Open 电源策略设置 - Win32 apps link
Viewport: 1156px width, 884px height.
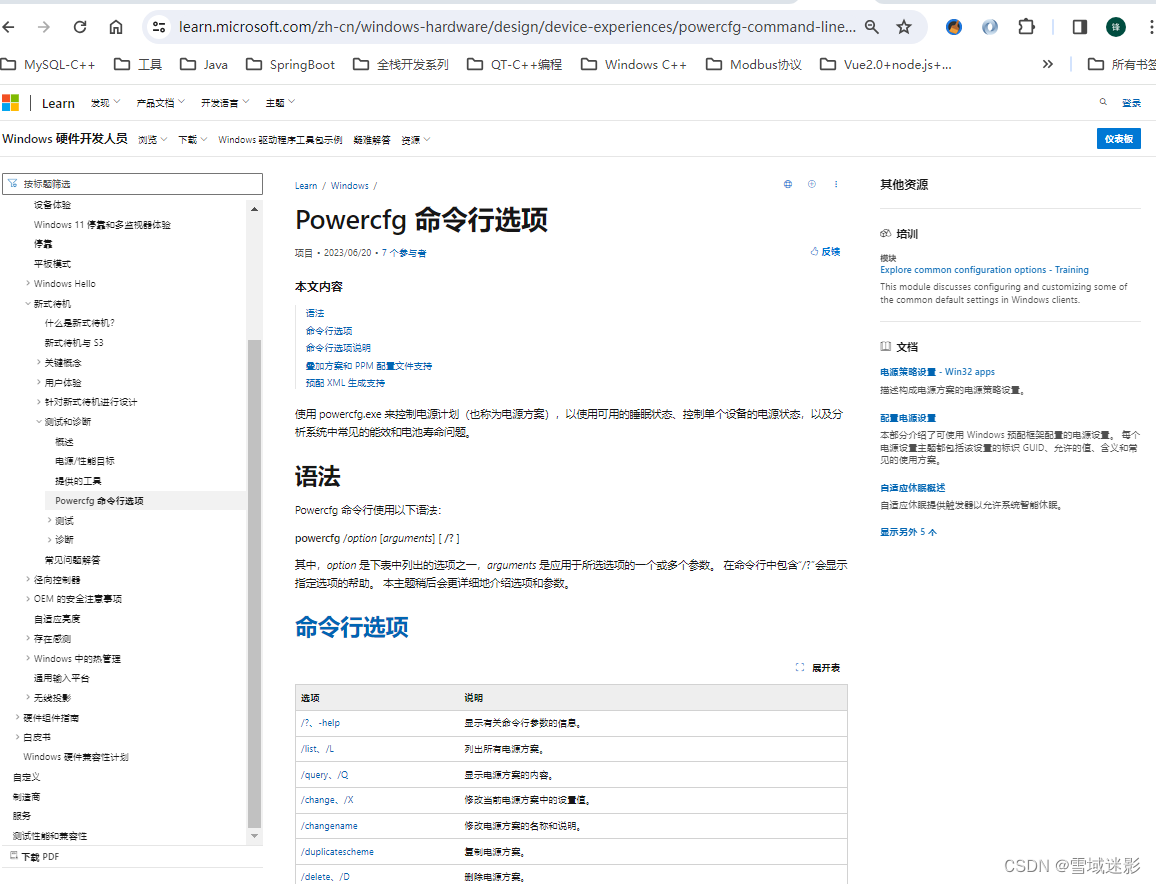937,372
